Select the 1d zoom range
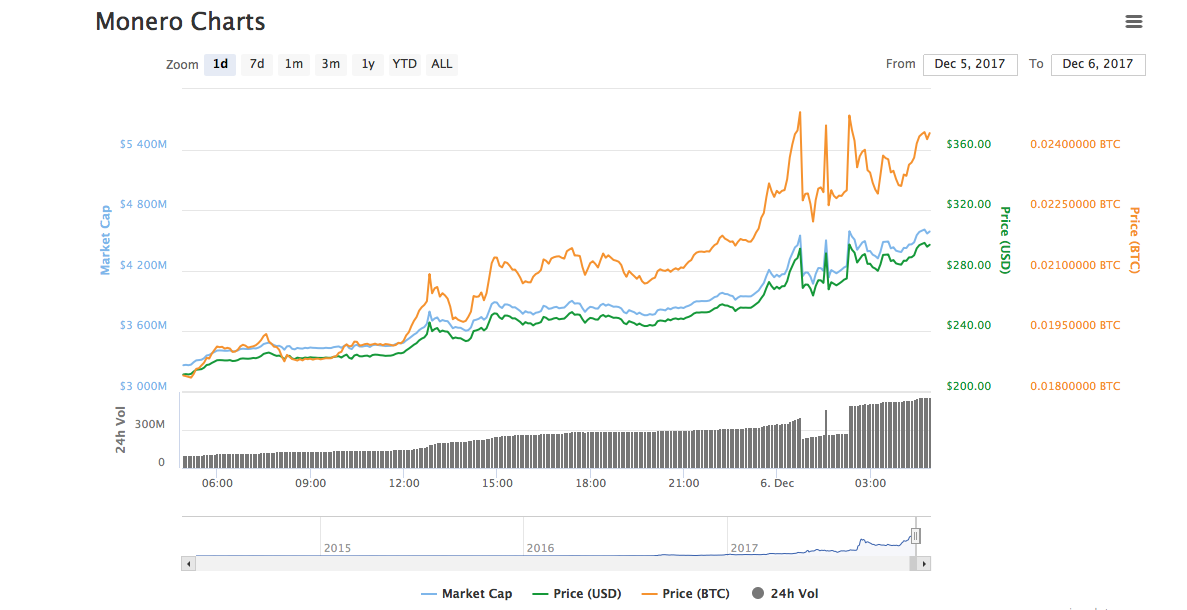 pyautogui.click(x=220, y=64)
